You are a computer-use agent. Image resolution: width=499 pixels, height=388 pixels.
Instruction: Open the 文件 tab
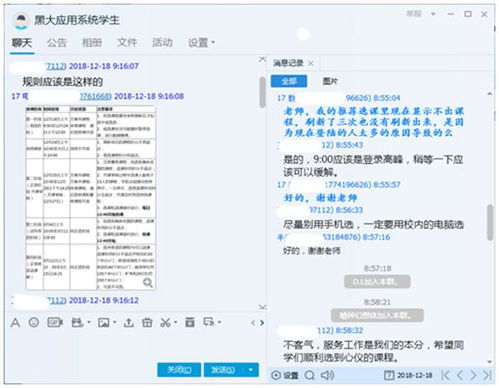point(127,43)
